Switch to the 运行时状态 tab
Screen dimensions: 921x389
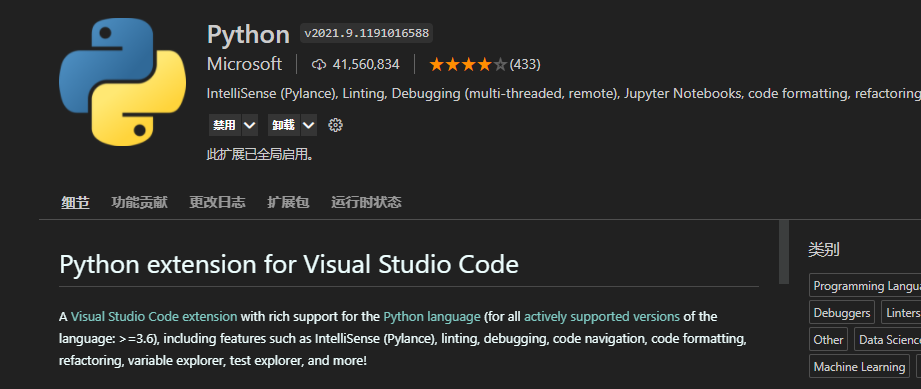366,203
